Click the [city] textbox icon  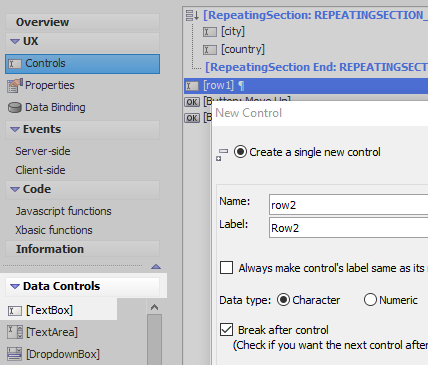click(x=210, y=32)
